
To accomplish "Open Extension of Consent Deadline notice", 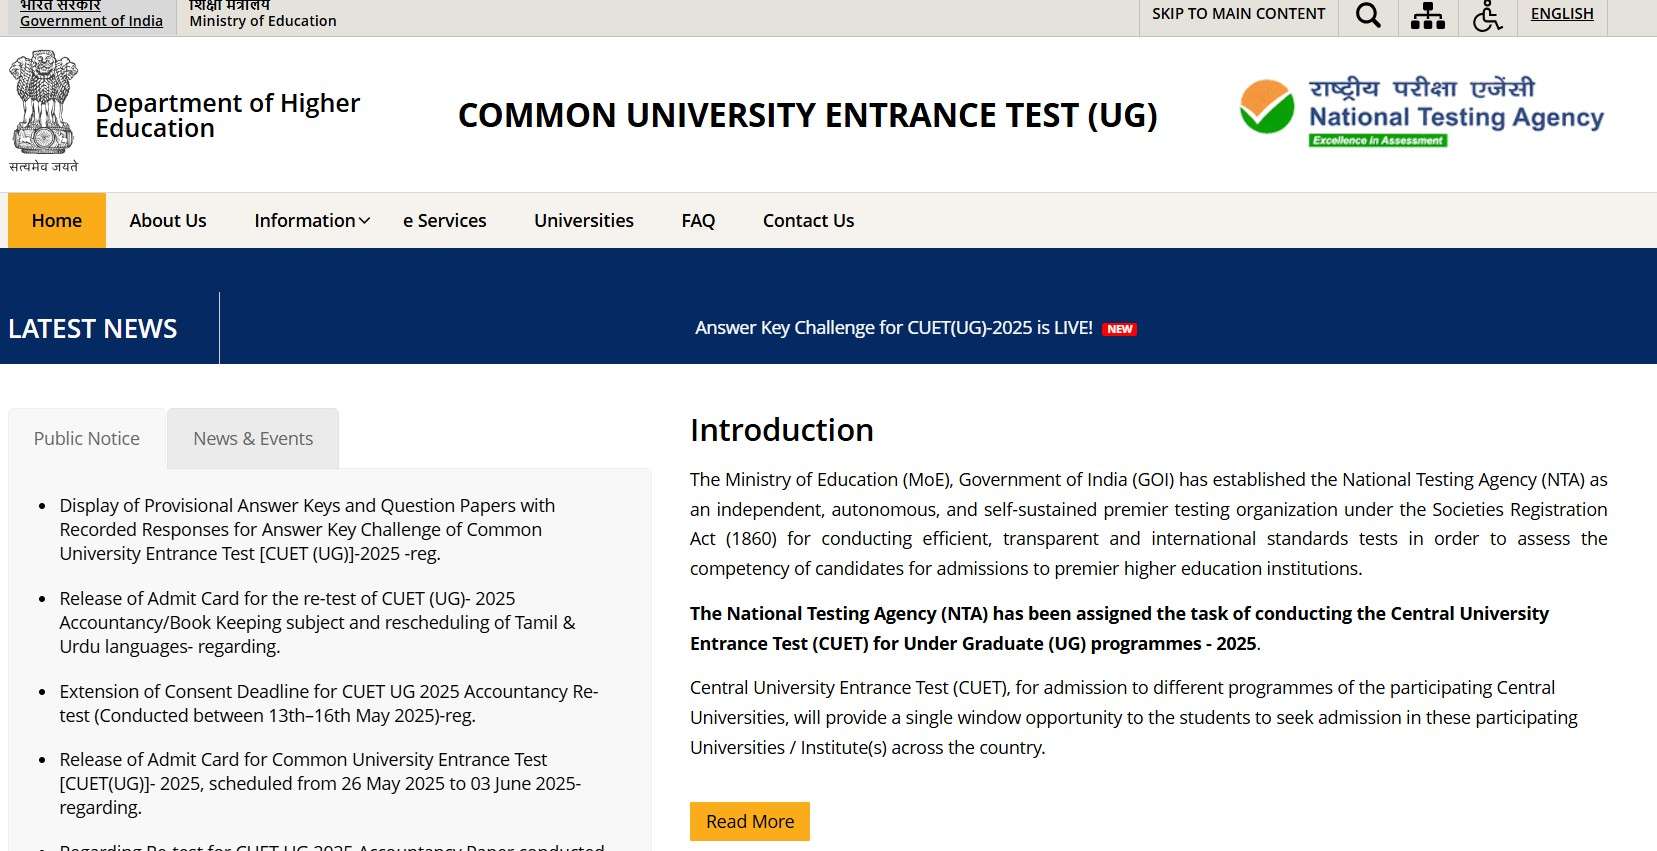I will coord(328,703).
